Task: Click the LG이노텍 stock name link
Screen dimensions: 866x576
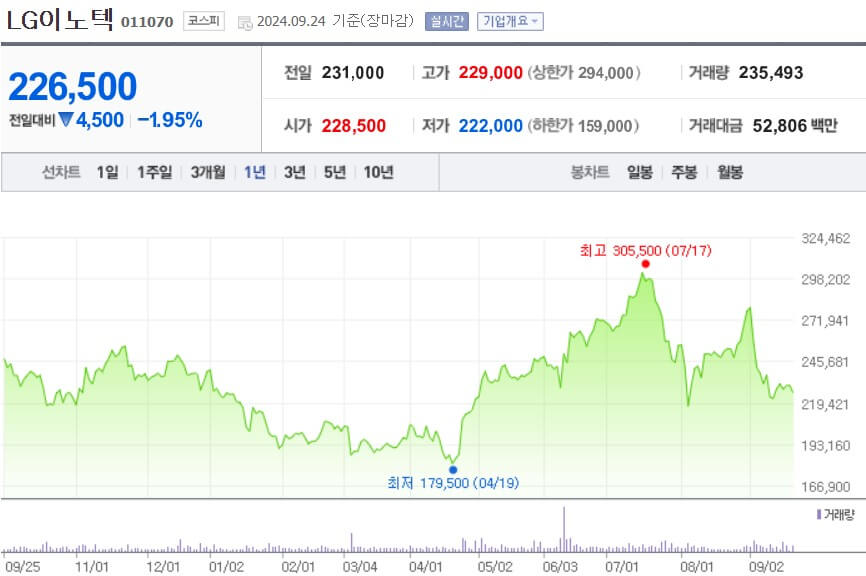Action: pyautogui.click(x=60, y=21)
